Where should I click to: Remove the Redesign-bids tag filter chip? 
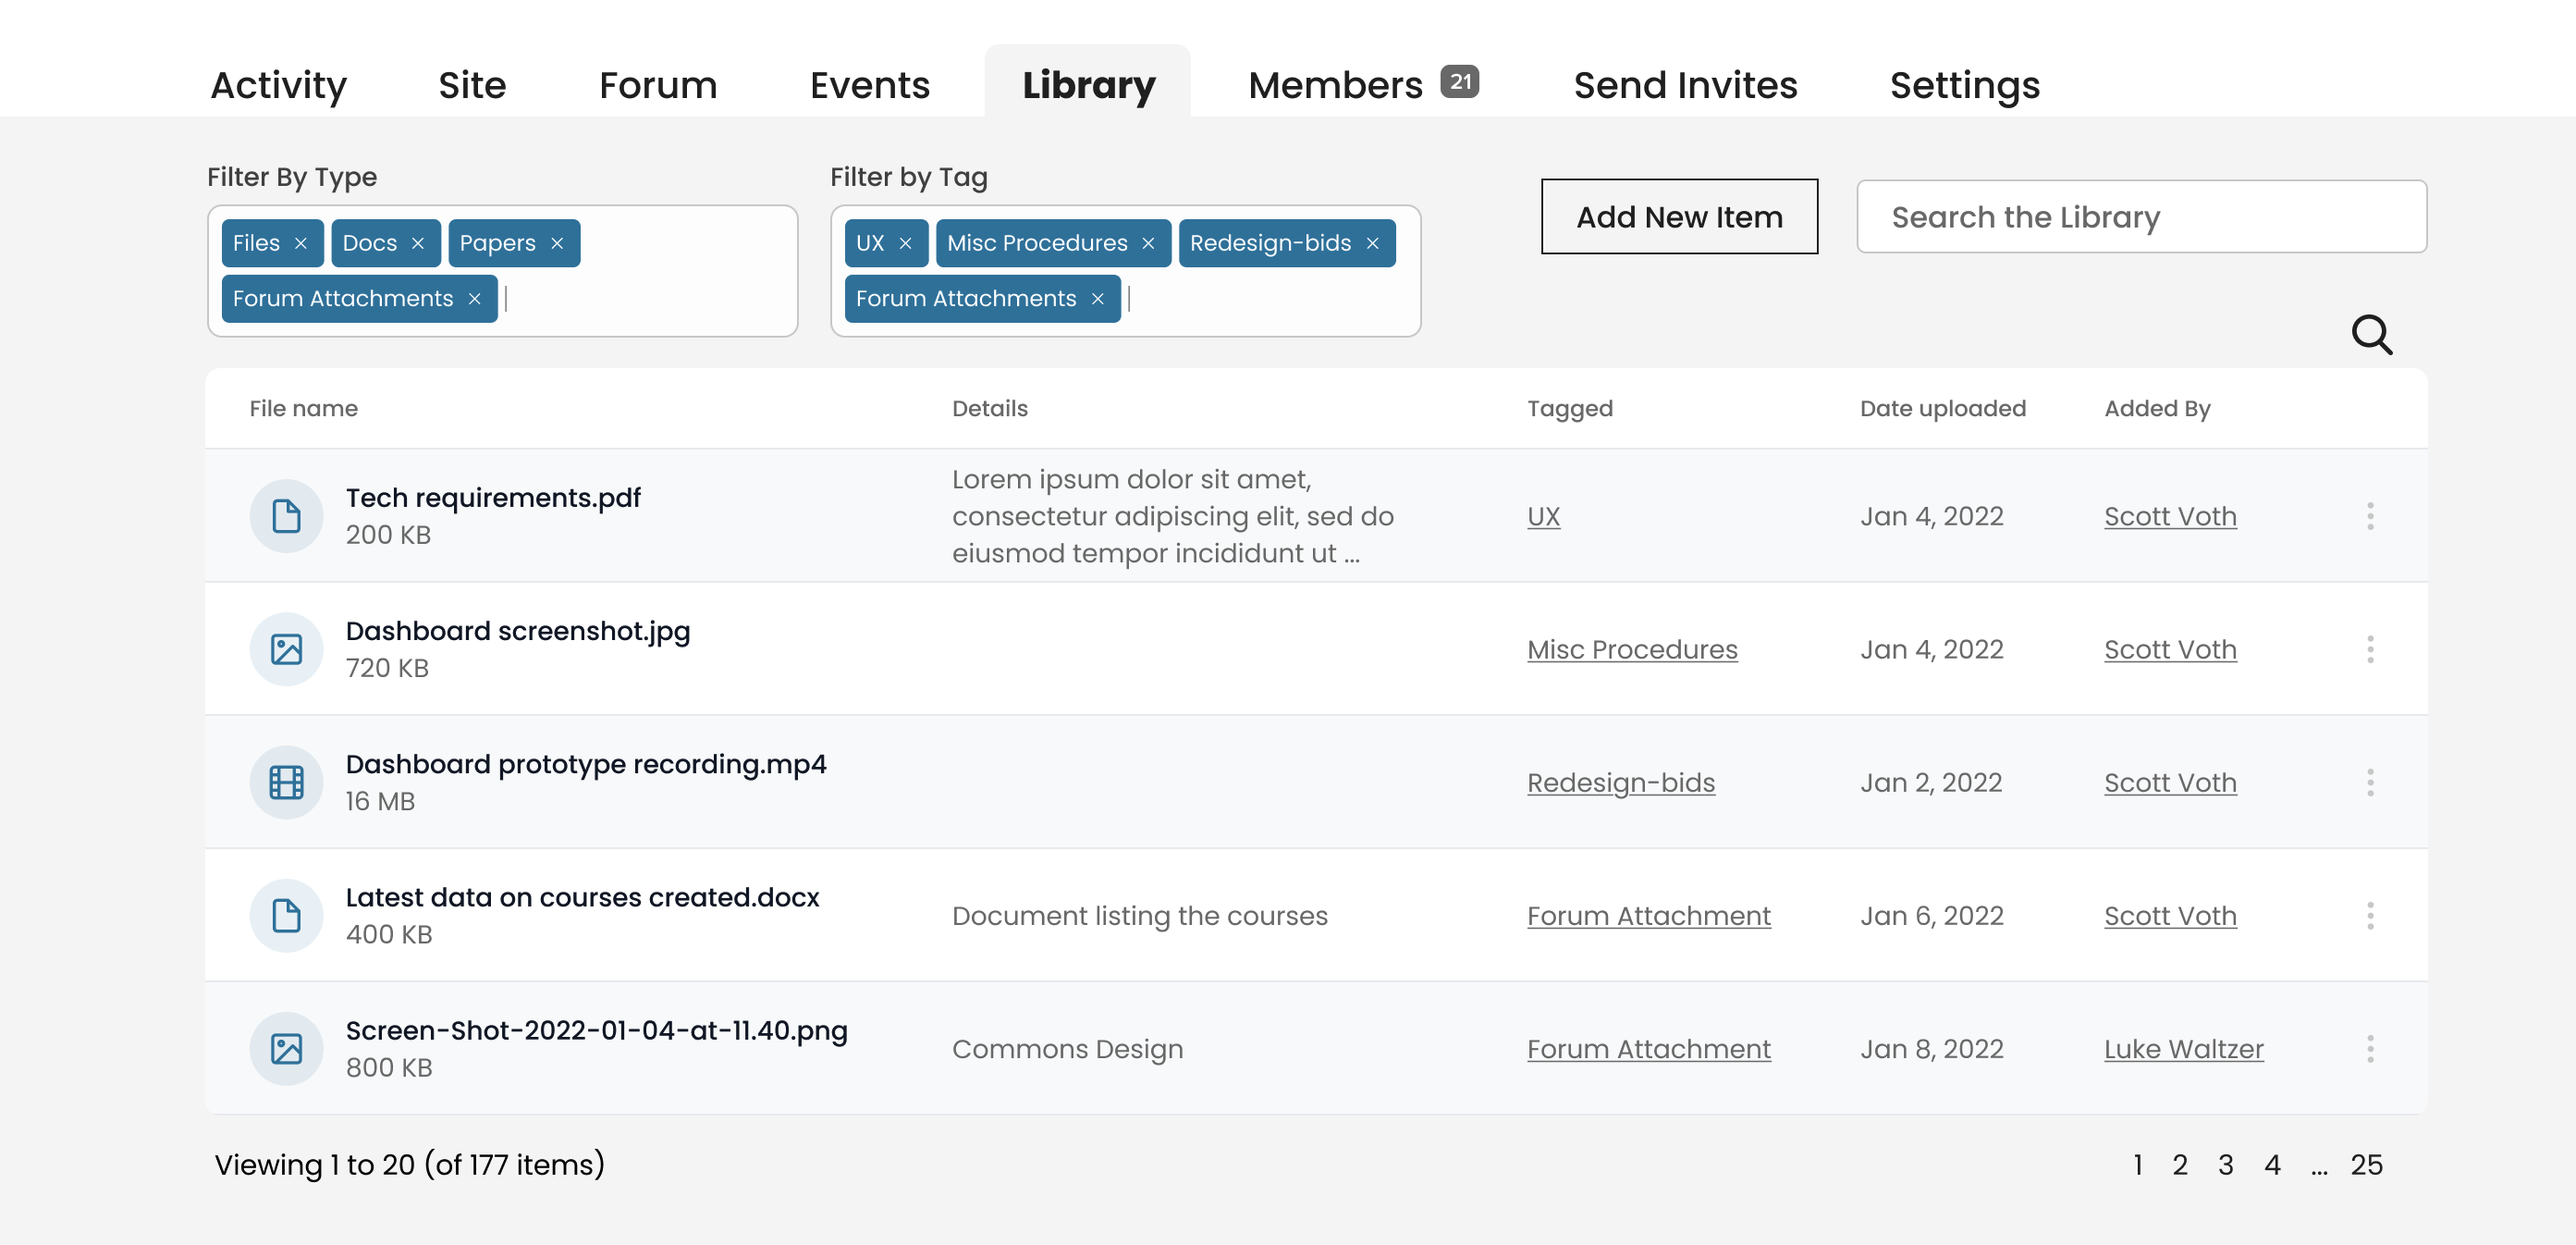pos(1372,243)
